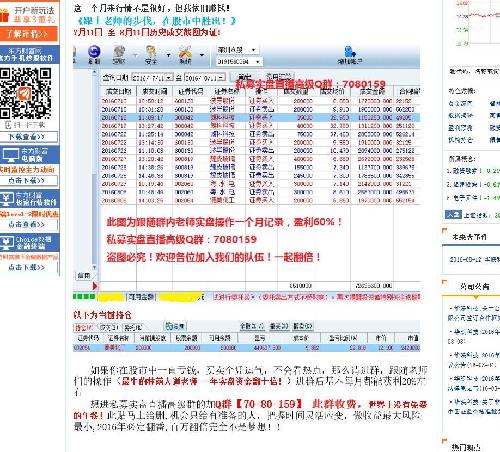This screenshot has height=452, width=500.
Task: Click the query button beside the date range
Action: 245,76
